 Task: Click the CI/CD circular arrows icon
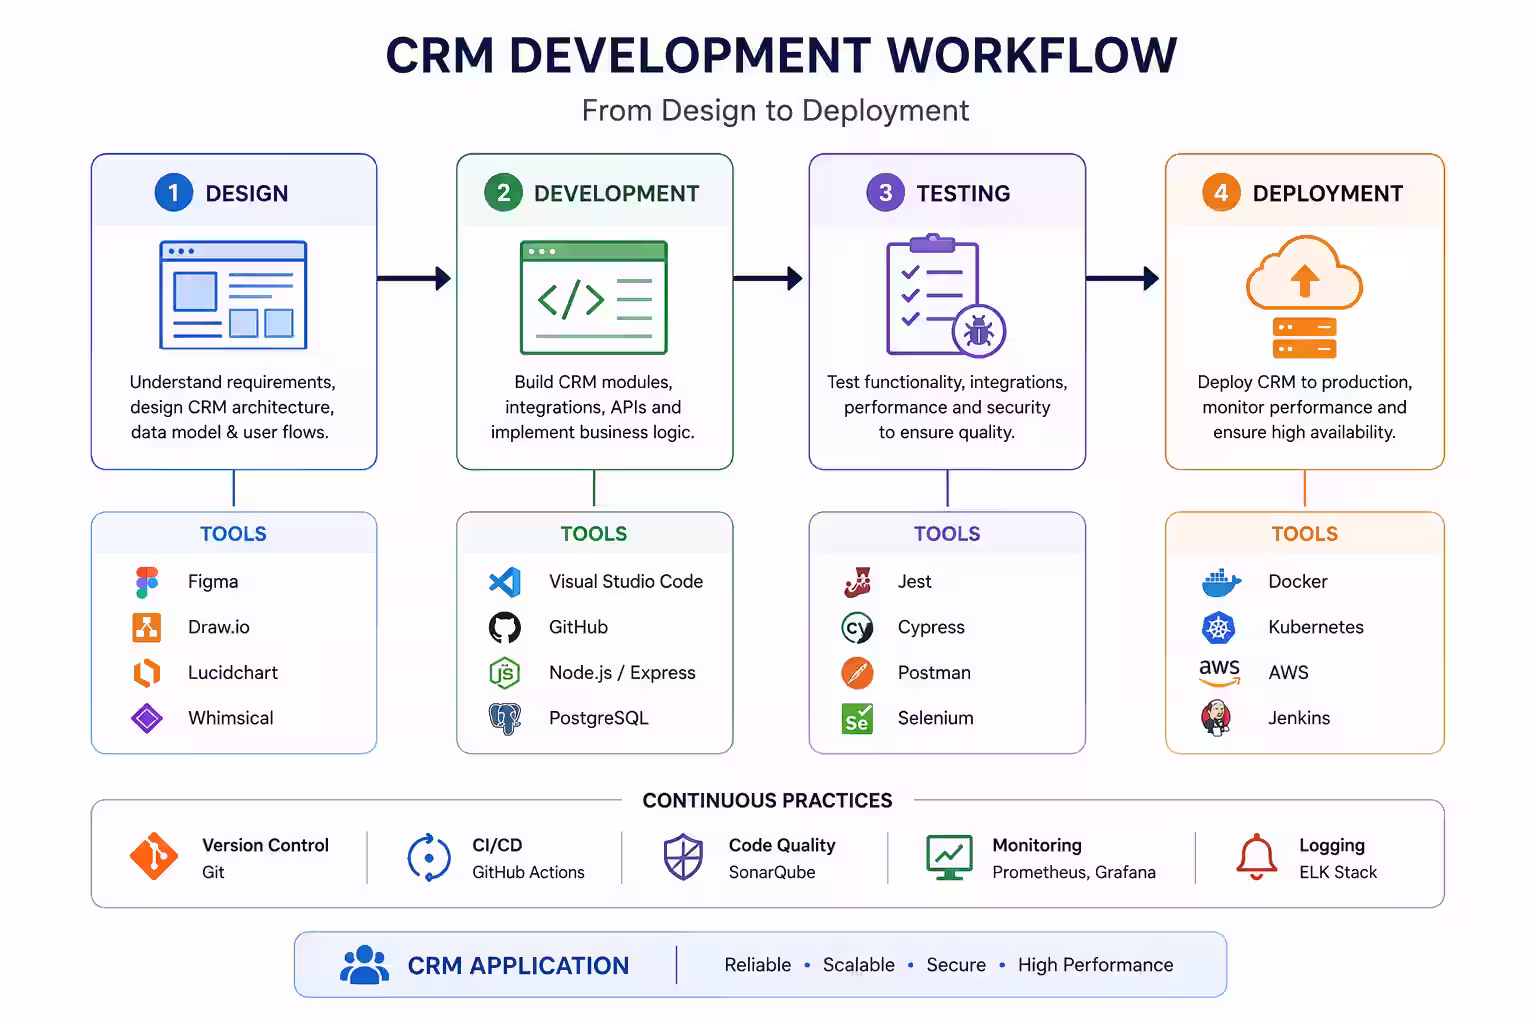pos(429,858)
